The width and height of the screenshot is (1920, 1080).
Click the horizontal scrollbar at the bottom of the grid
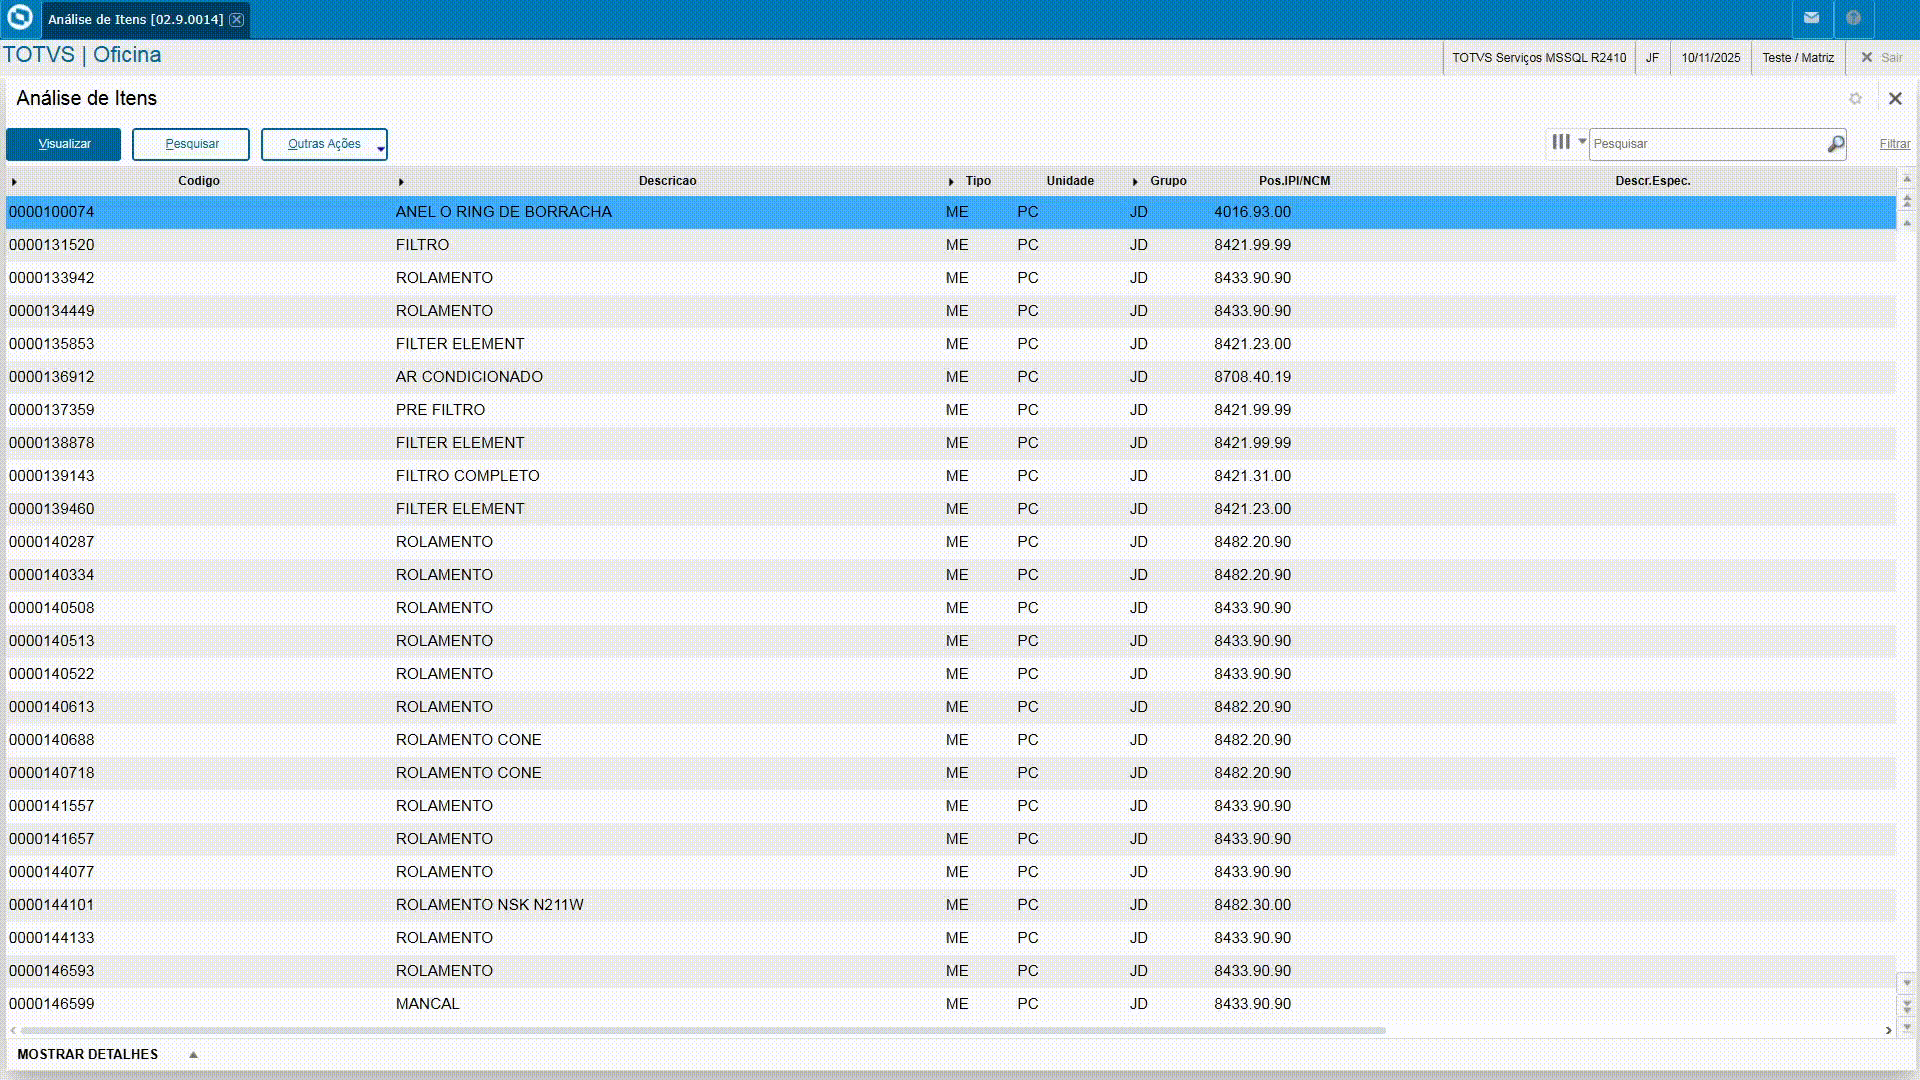700,1030
